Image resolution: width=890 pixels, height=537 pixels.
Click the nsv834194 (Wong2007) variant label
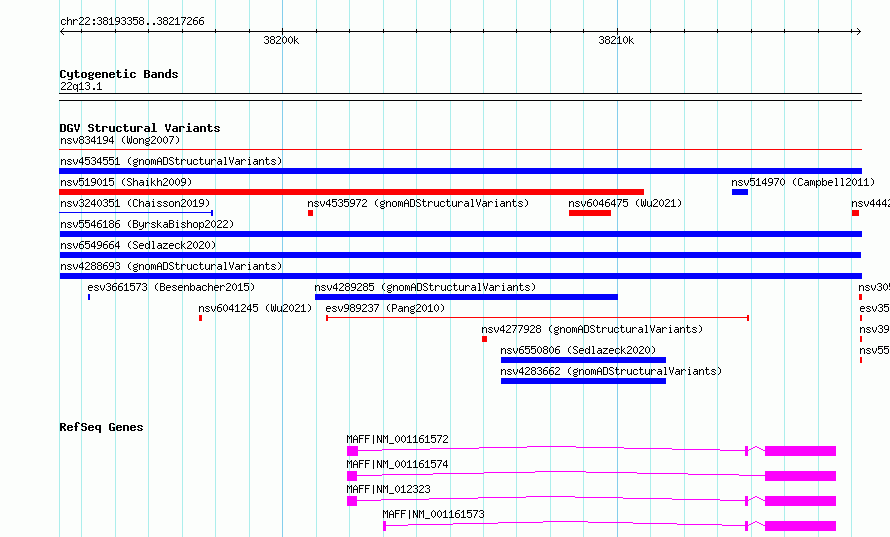tap(120, 140)
